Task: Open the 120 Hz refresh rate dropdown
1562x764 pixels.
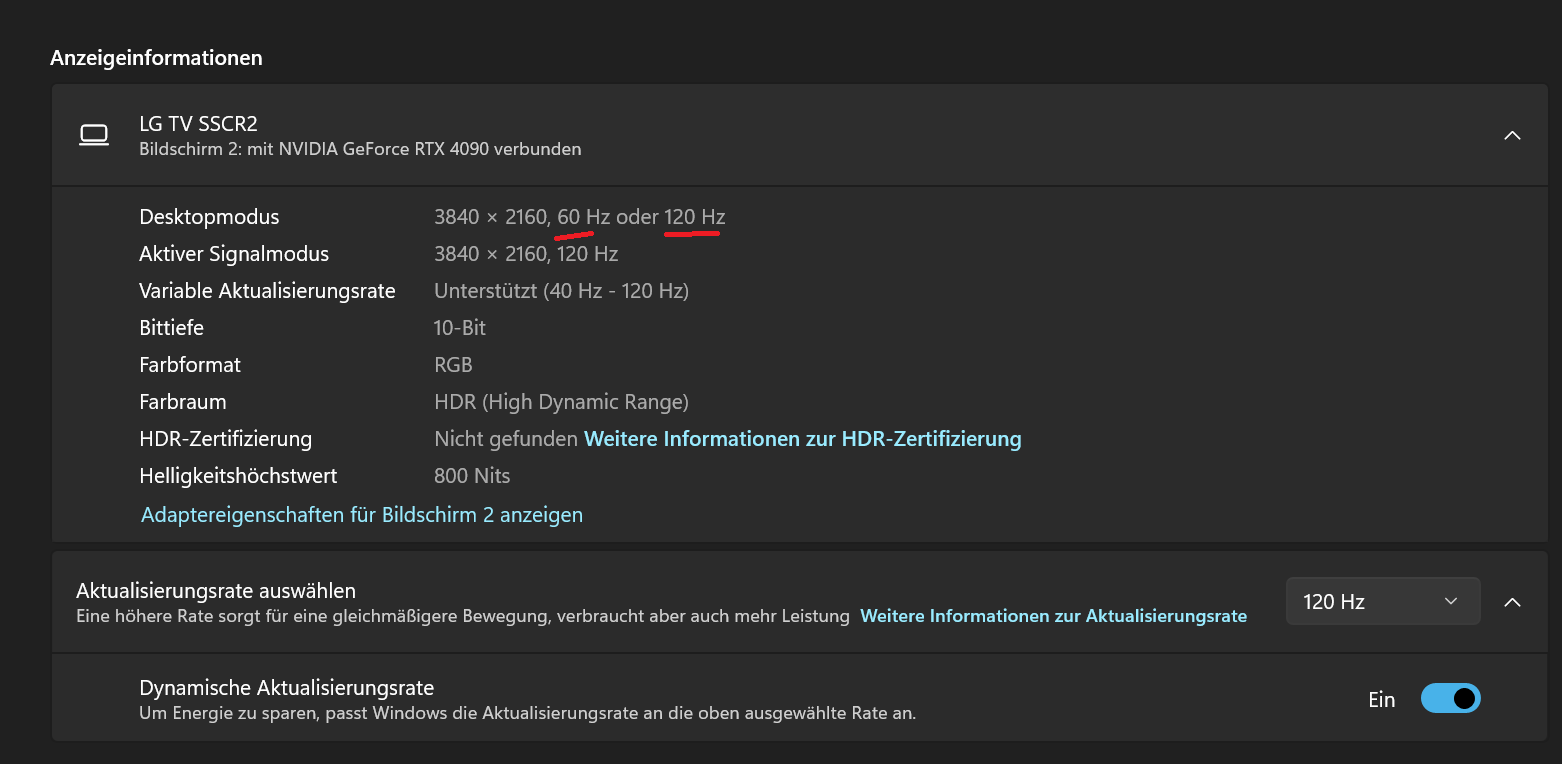Action: (1383, 600)
